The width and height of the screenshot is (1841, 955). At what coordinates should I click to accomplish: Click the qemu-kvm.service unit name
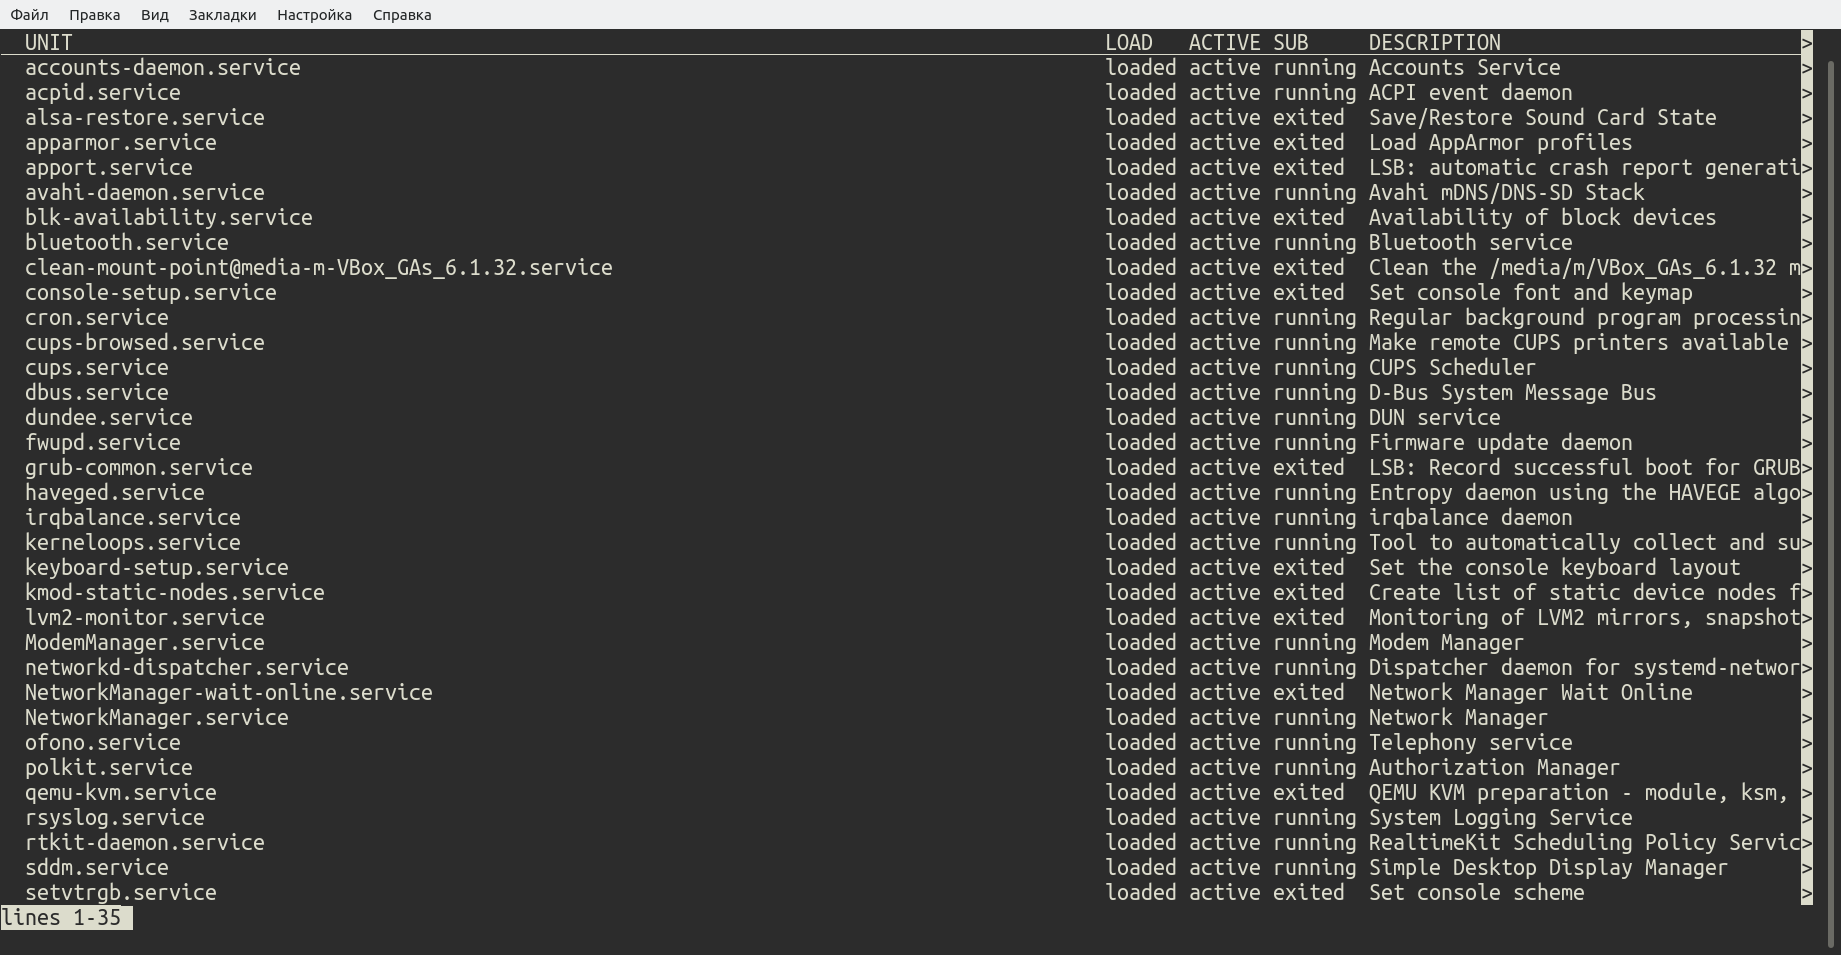point(120,793)
